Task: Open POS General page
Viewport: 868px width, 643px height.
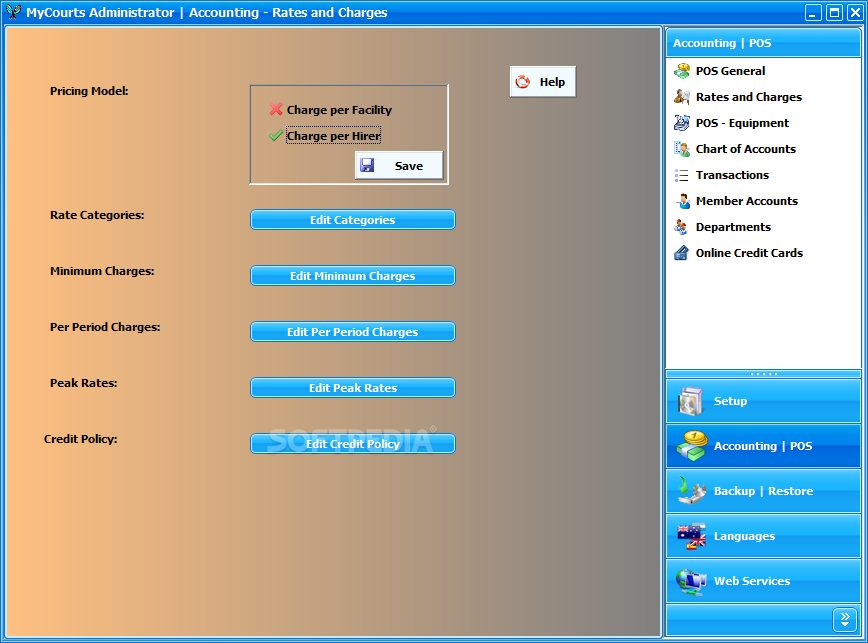Action: (730, 71)
